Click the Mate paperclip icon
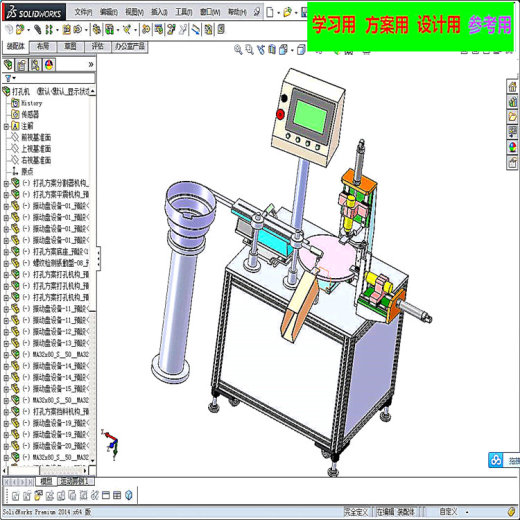 click(x=38, y=30)
